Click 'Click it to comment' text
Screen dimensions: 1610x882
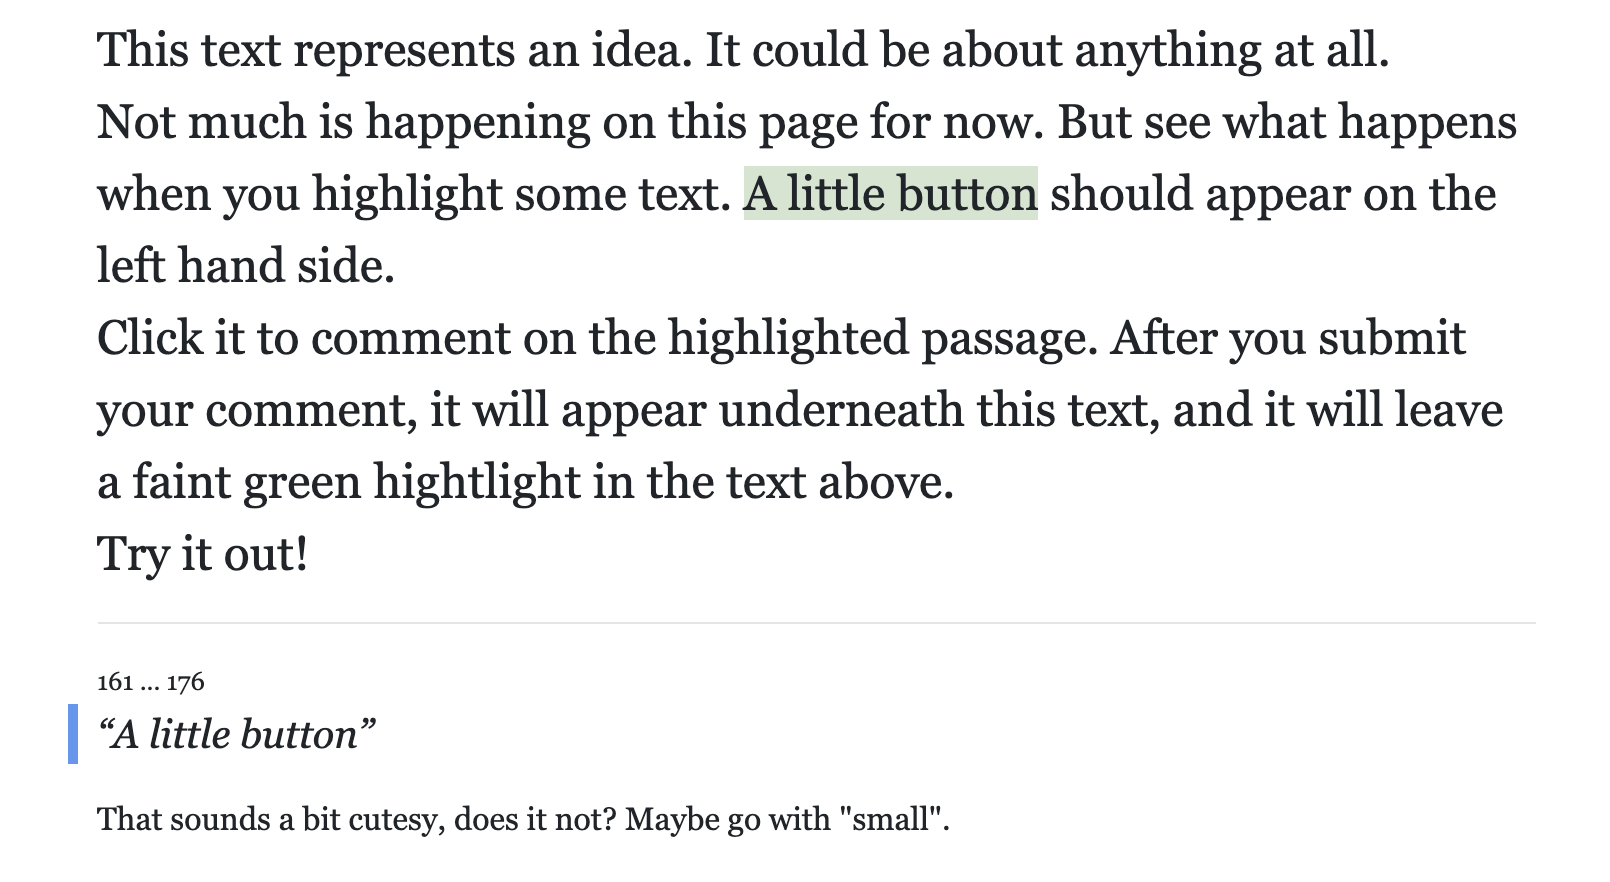[x=304, y=338]
